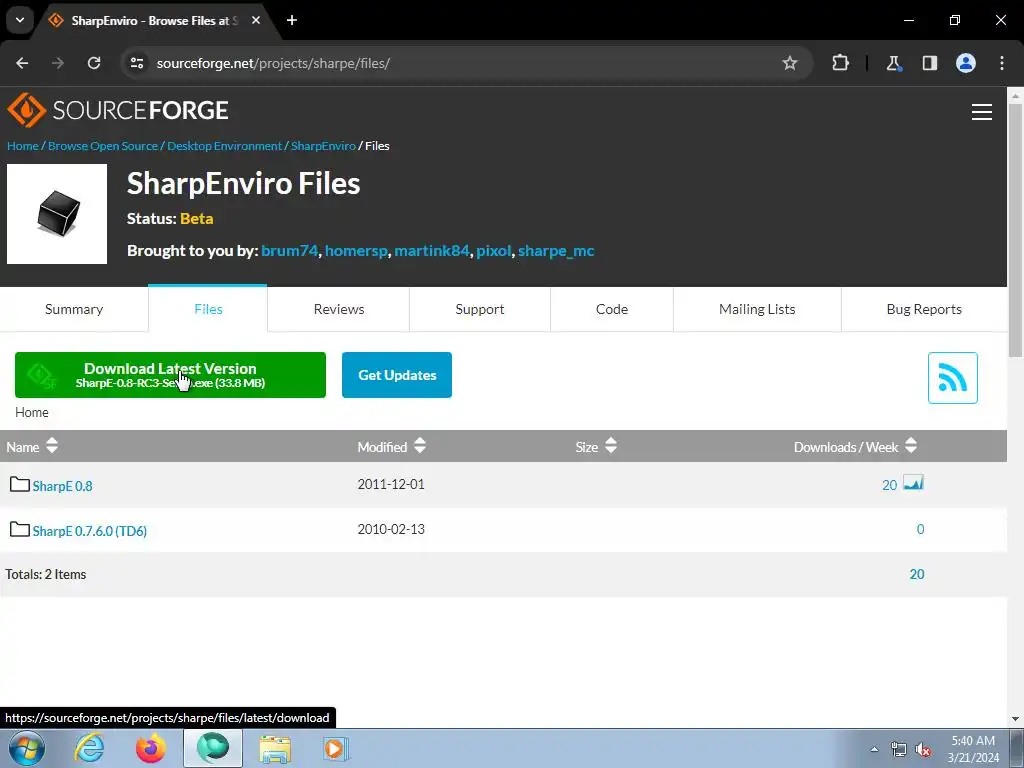Viewport: 1024px width, 768px height.
Task: Open the pixol profile link
Action: coord(493,251)
